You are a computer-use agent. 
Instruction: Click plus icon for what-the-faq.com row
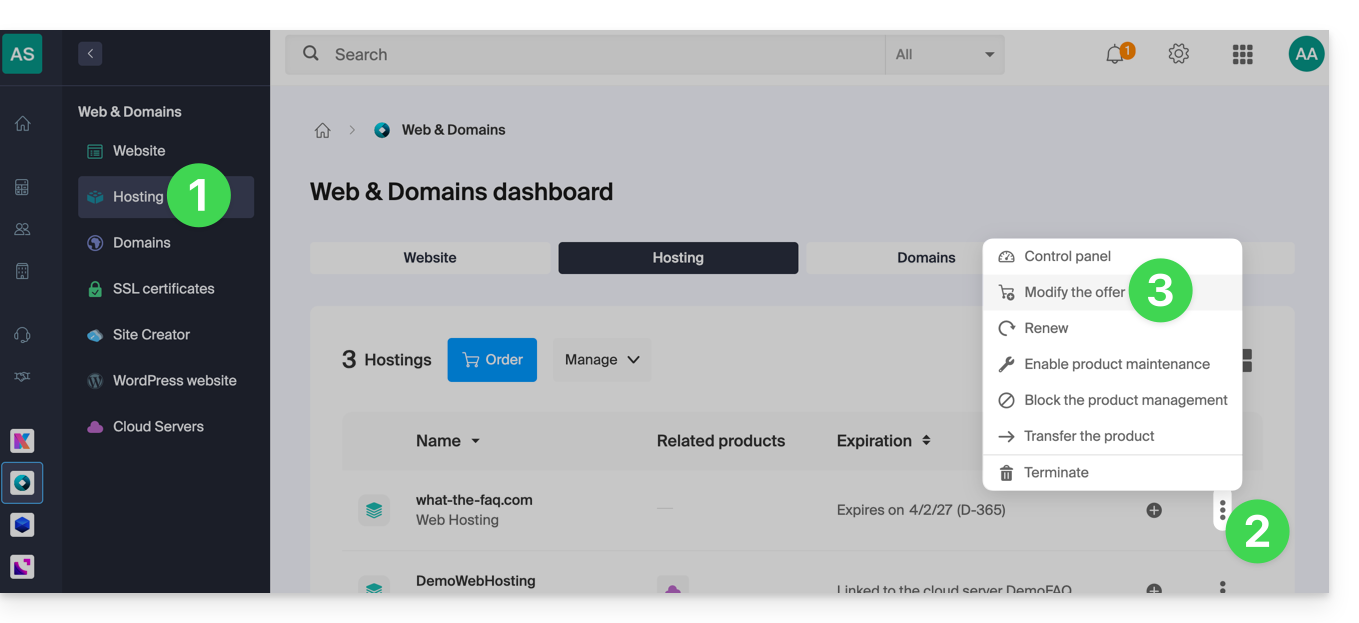tap(1154, 510)
